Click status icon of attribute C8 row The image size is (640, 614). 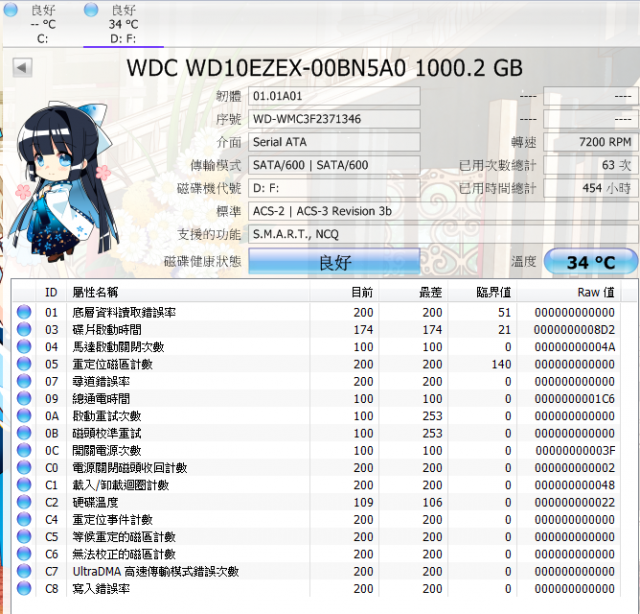pos(24,588)
